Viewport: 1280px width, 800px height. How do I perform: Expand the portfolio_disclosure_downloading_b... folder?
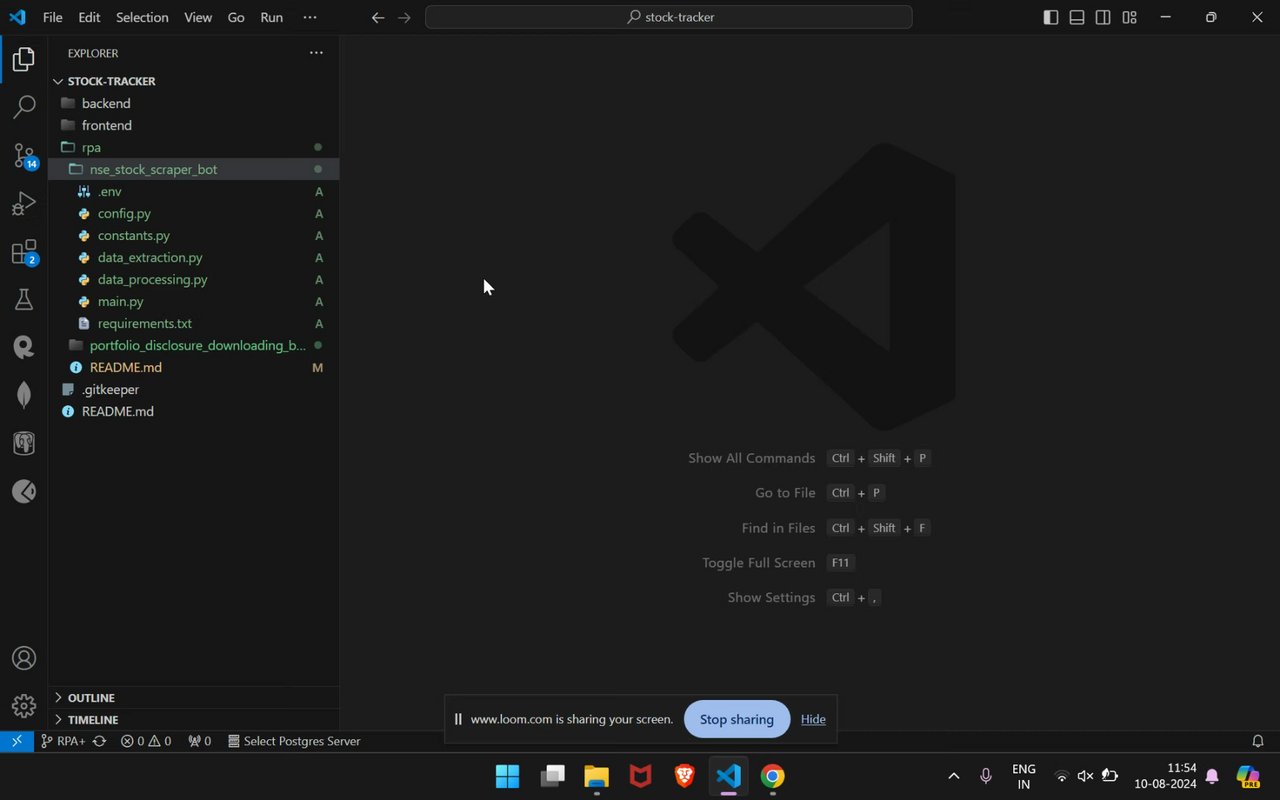tap(194, 345)
